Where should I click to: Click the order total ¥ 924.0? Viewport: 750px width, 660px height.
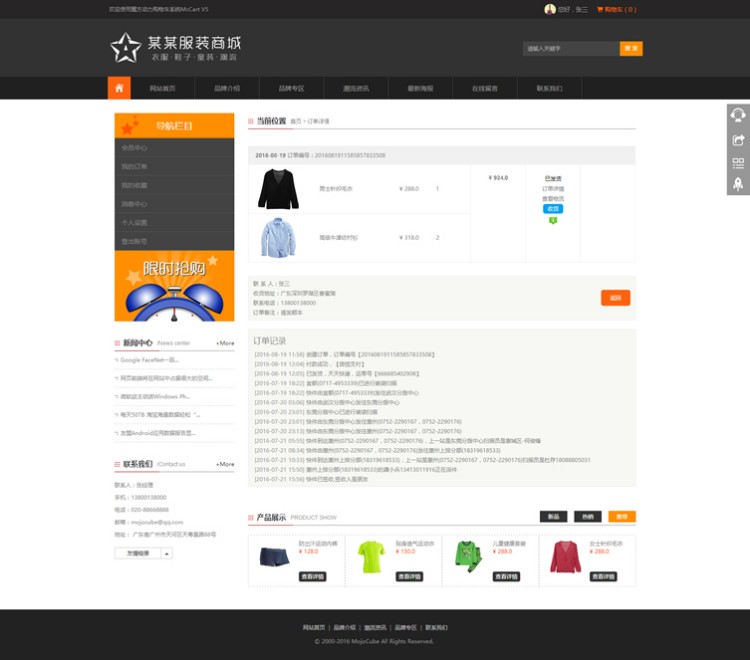point(498,178)
